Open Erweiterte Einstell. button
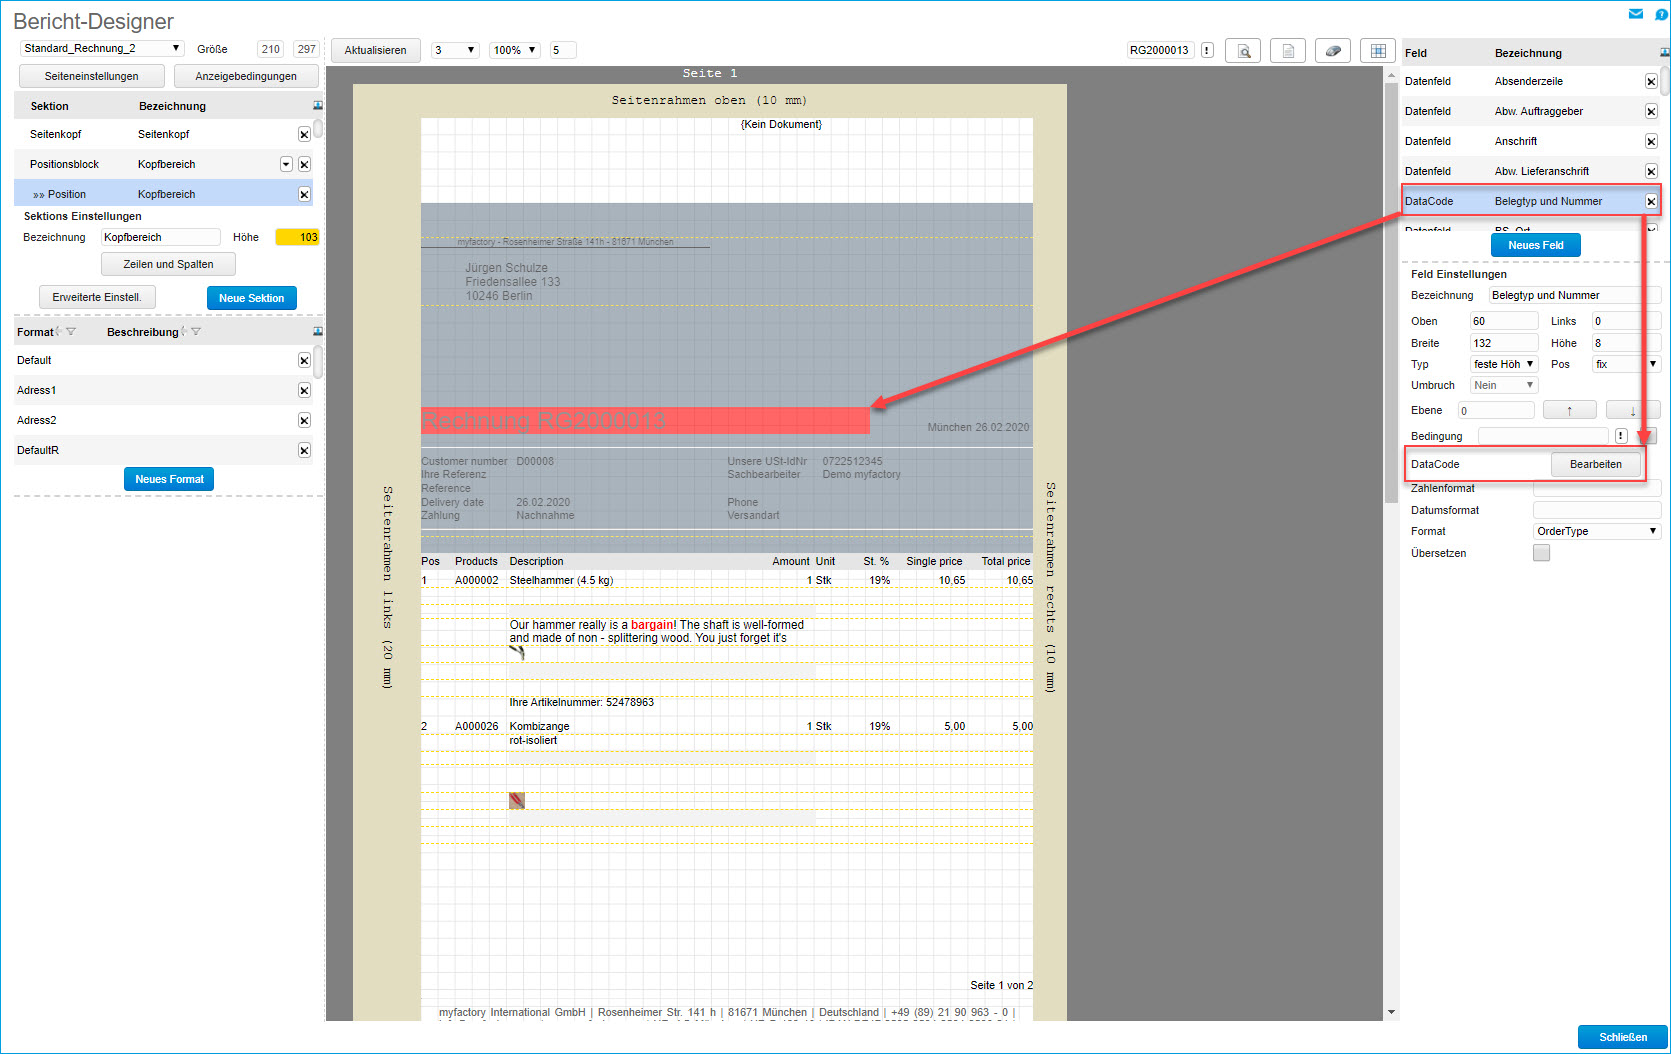The width and height of the screenshot is (1671, 1054). point(97,297)
